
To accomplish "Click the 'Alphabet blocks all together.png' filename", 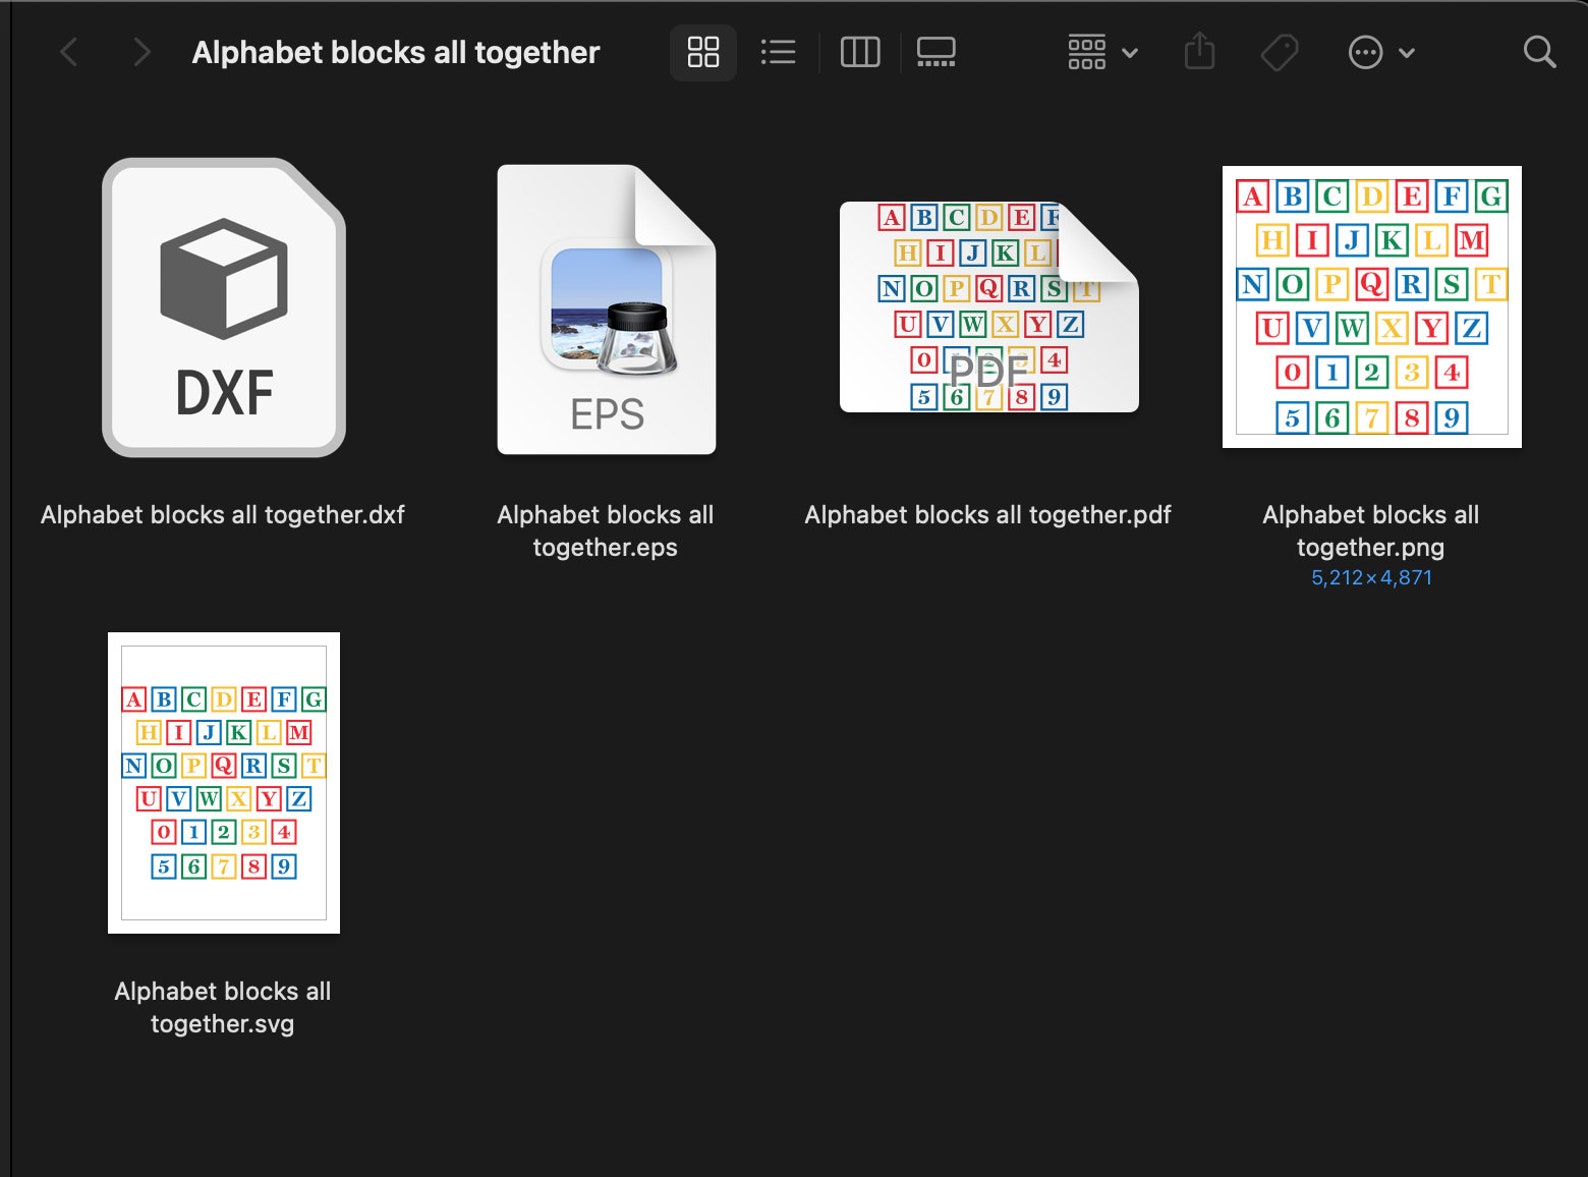I will click(x=1371, y=531).
